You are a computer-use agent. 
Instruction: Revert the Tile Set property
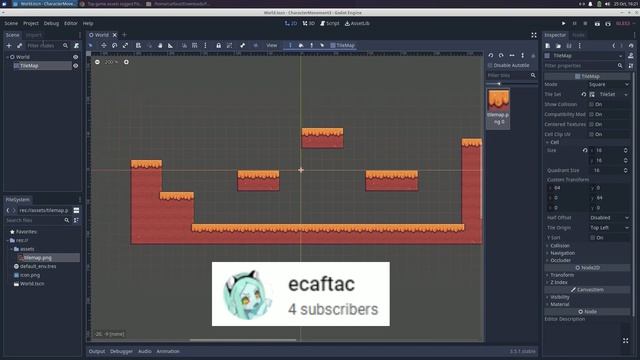click(584, 95)
